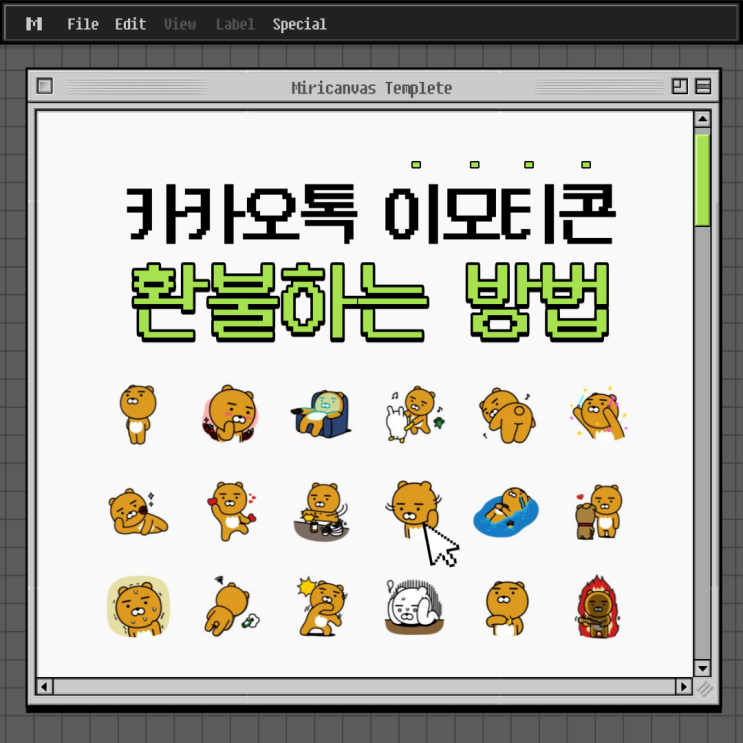Select the blushing shy Ryan emoticon

[x=231, y=414]
